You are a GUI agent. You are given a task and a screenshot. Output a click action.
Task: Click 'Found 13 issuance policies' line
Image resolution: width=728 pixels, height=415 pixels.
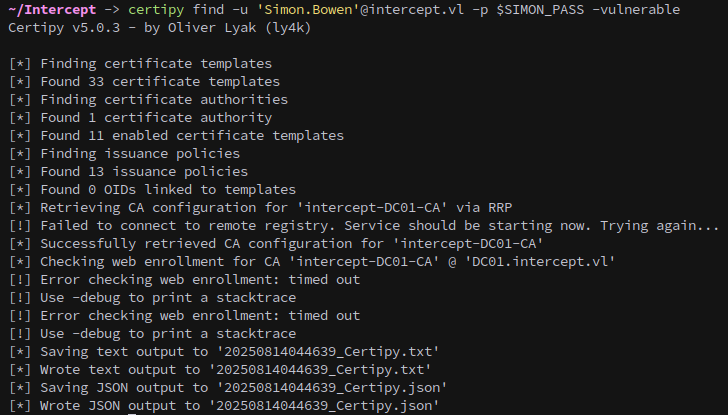point(144,172)
